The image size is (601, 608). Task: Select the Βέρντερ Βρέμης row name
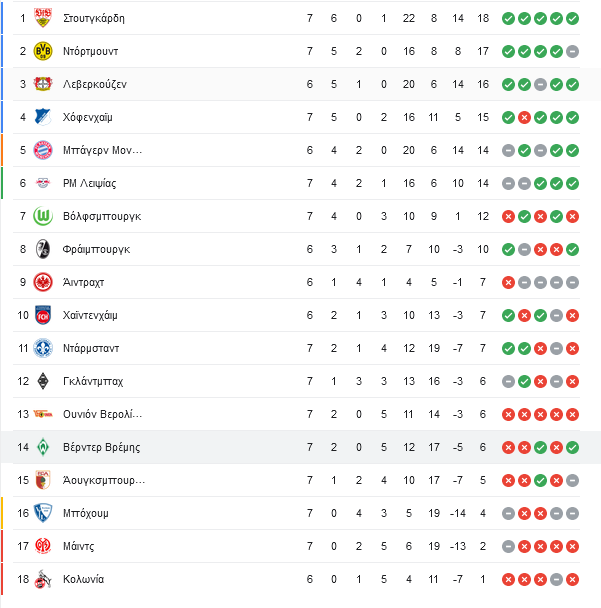coord(102,447)
